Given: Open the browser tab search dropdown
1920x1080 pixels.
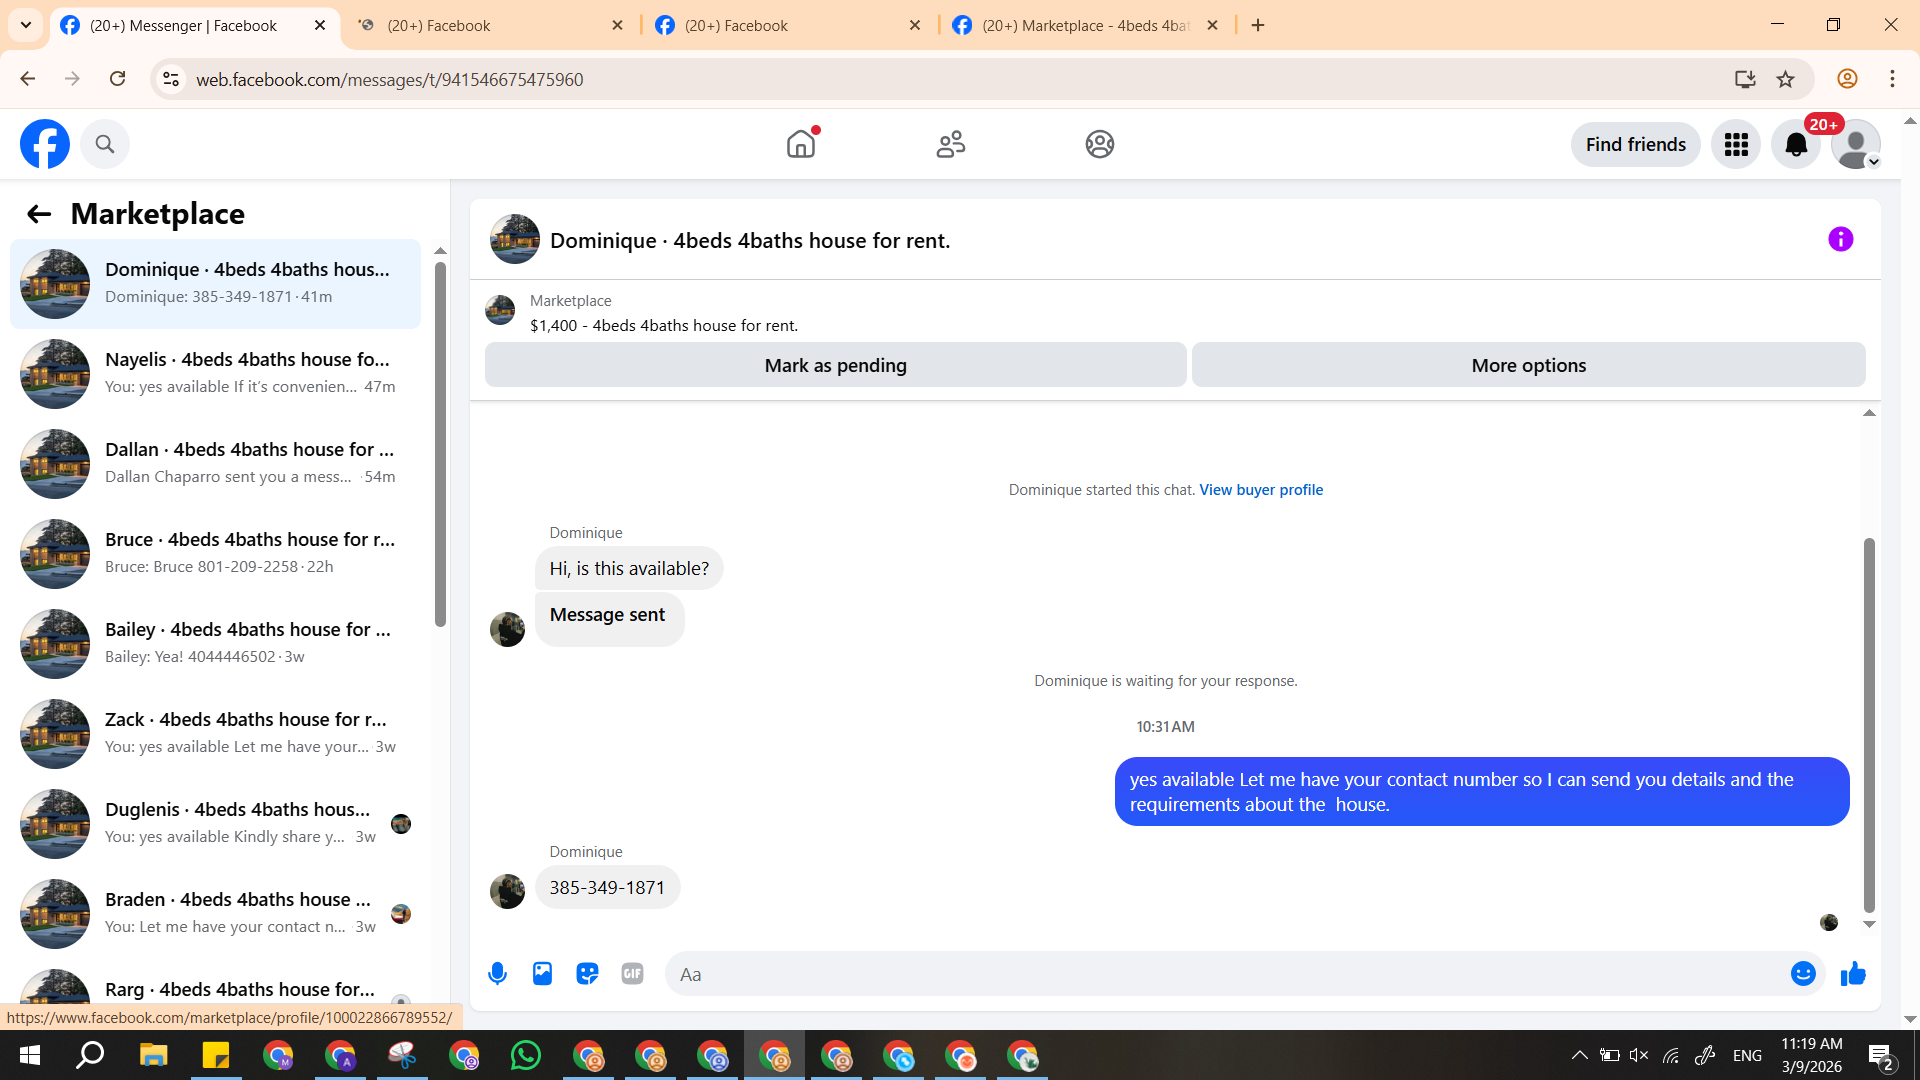Looking at the screenshot, I should point(26,25).
